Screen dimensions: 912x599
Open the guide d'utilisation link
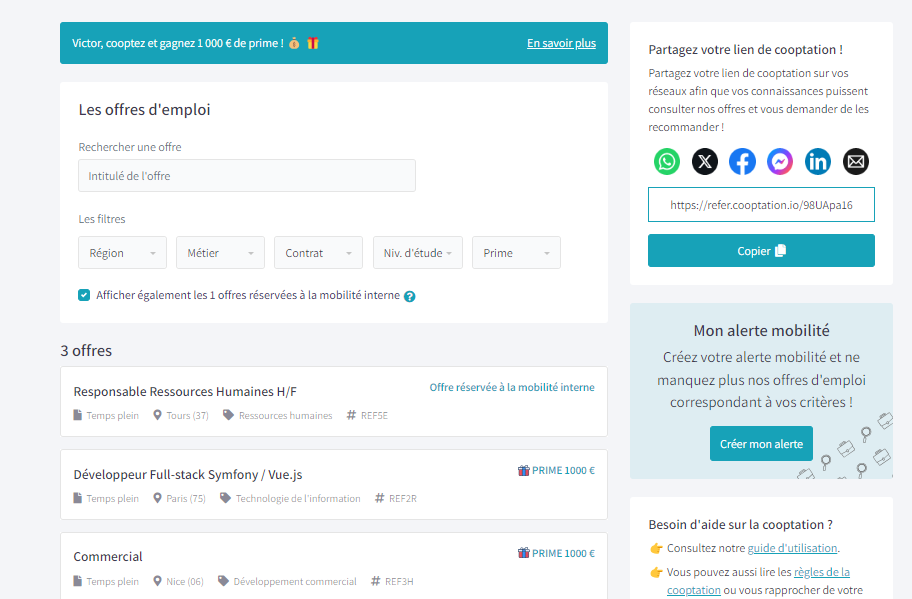[x=792, y=548]
